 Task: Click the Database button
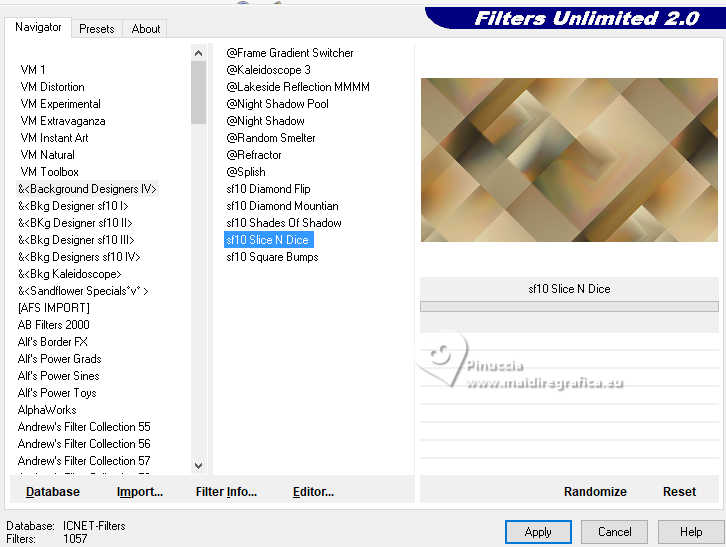coord(53,491)
